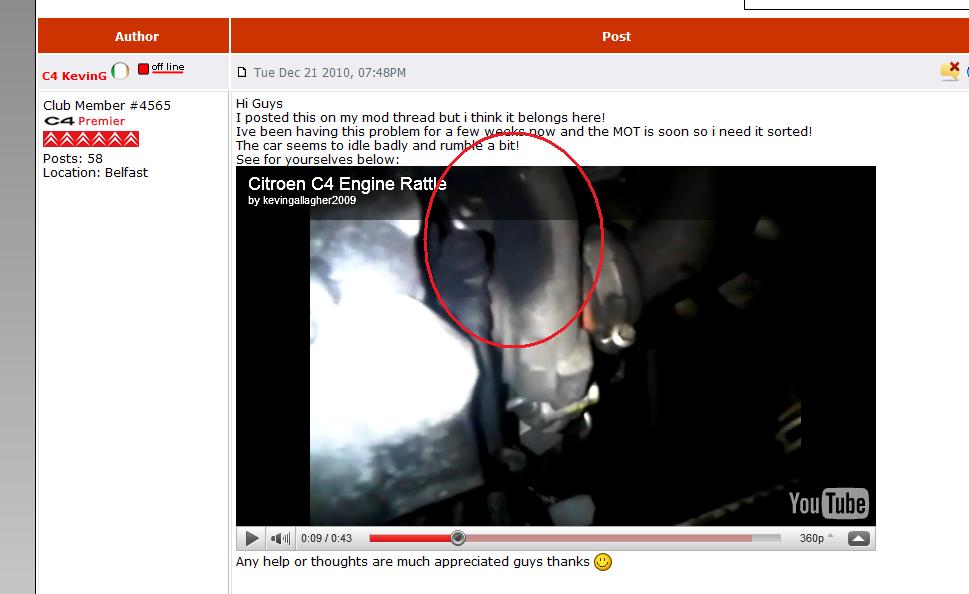Open the uploader kevingallagher2009 channel link

tap(309, 200)
